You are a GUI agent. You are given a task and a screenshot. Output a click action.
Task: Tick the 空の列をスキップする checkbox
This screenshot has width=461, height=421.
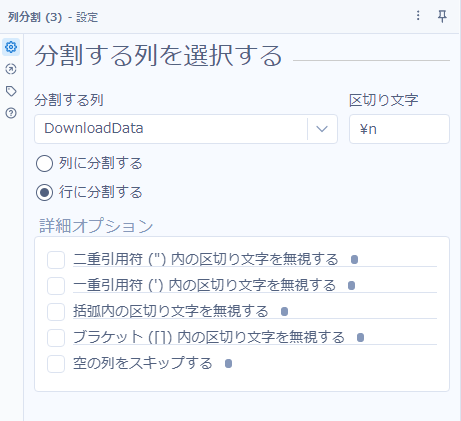(56, 364)
